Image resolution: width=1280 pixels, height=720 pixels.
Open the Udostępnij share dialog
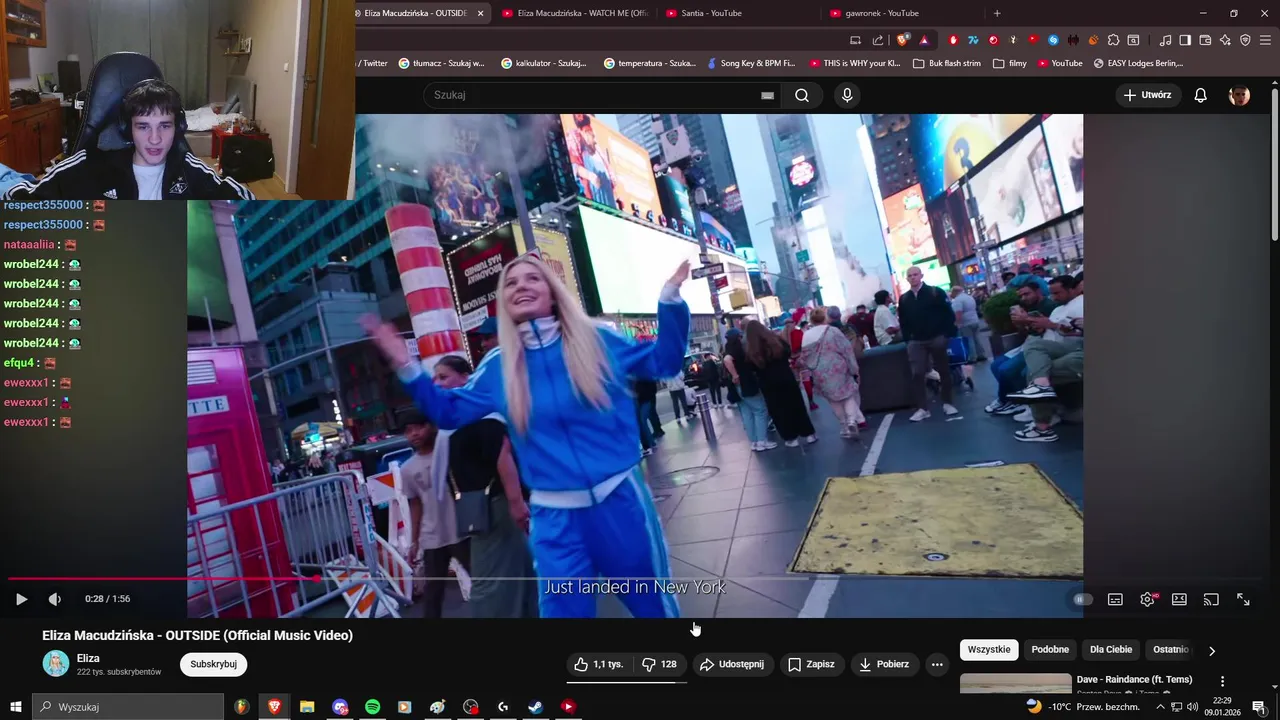[x=731, y=664]
